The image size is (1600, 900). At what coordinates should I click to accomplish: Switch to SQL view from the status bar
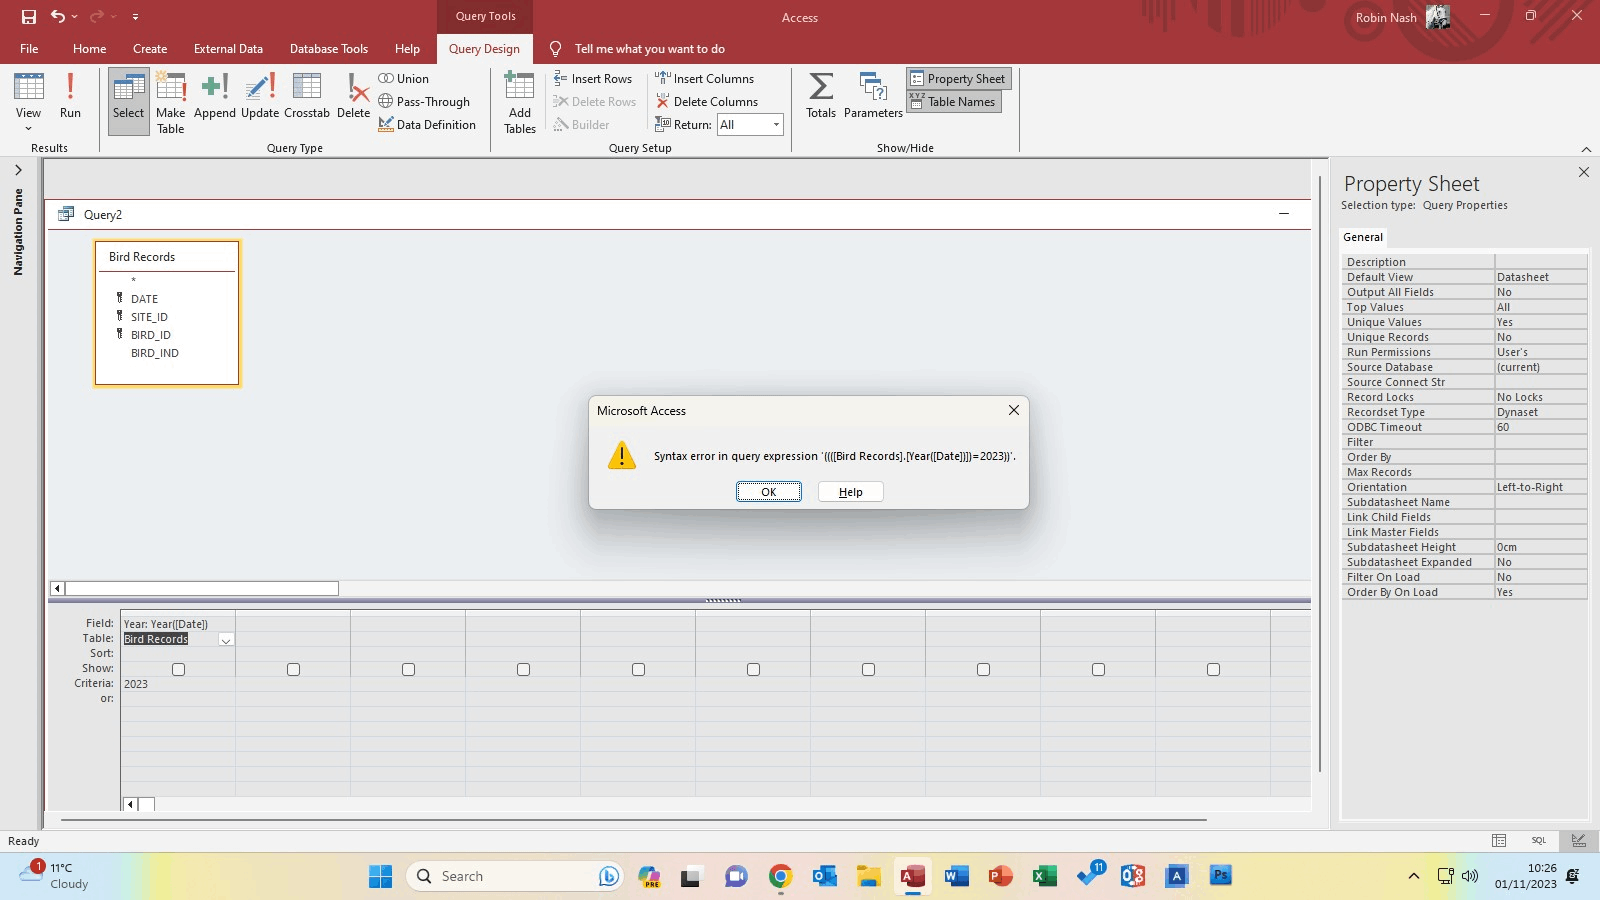(x=1539, y=841)
